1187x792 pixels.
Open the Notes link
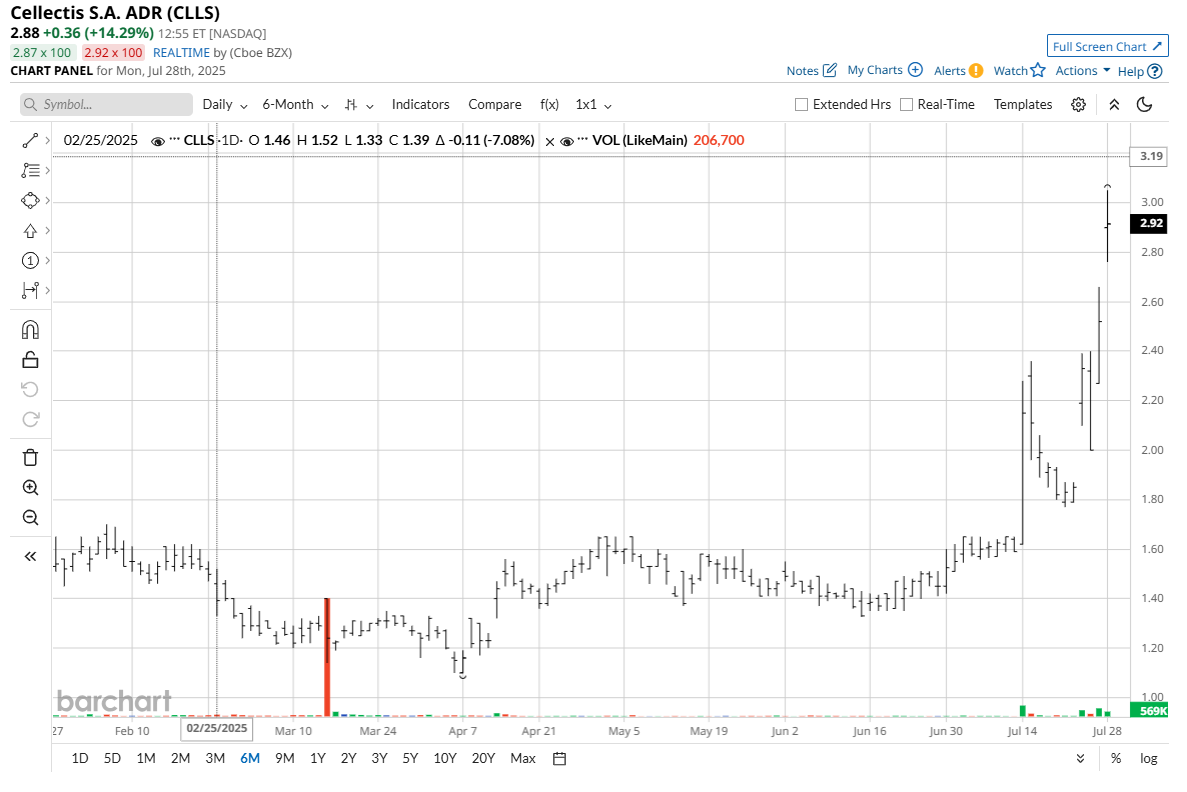tap(802, 70)
